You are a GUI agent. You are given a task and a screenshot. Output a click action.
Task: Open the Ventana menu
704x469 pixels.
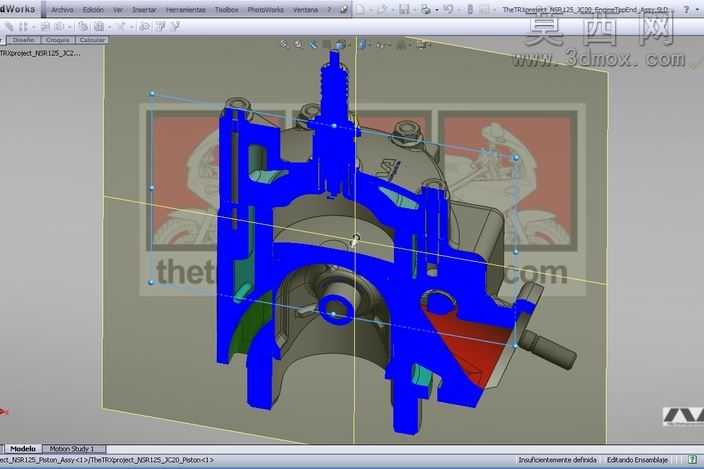click(x=305, y=9)
